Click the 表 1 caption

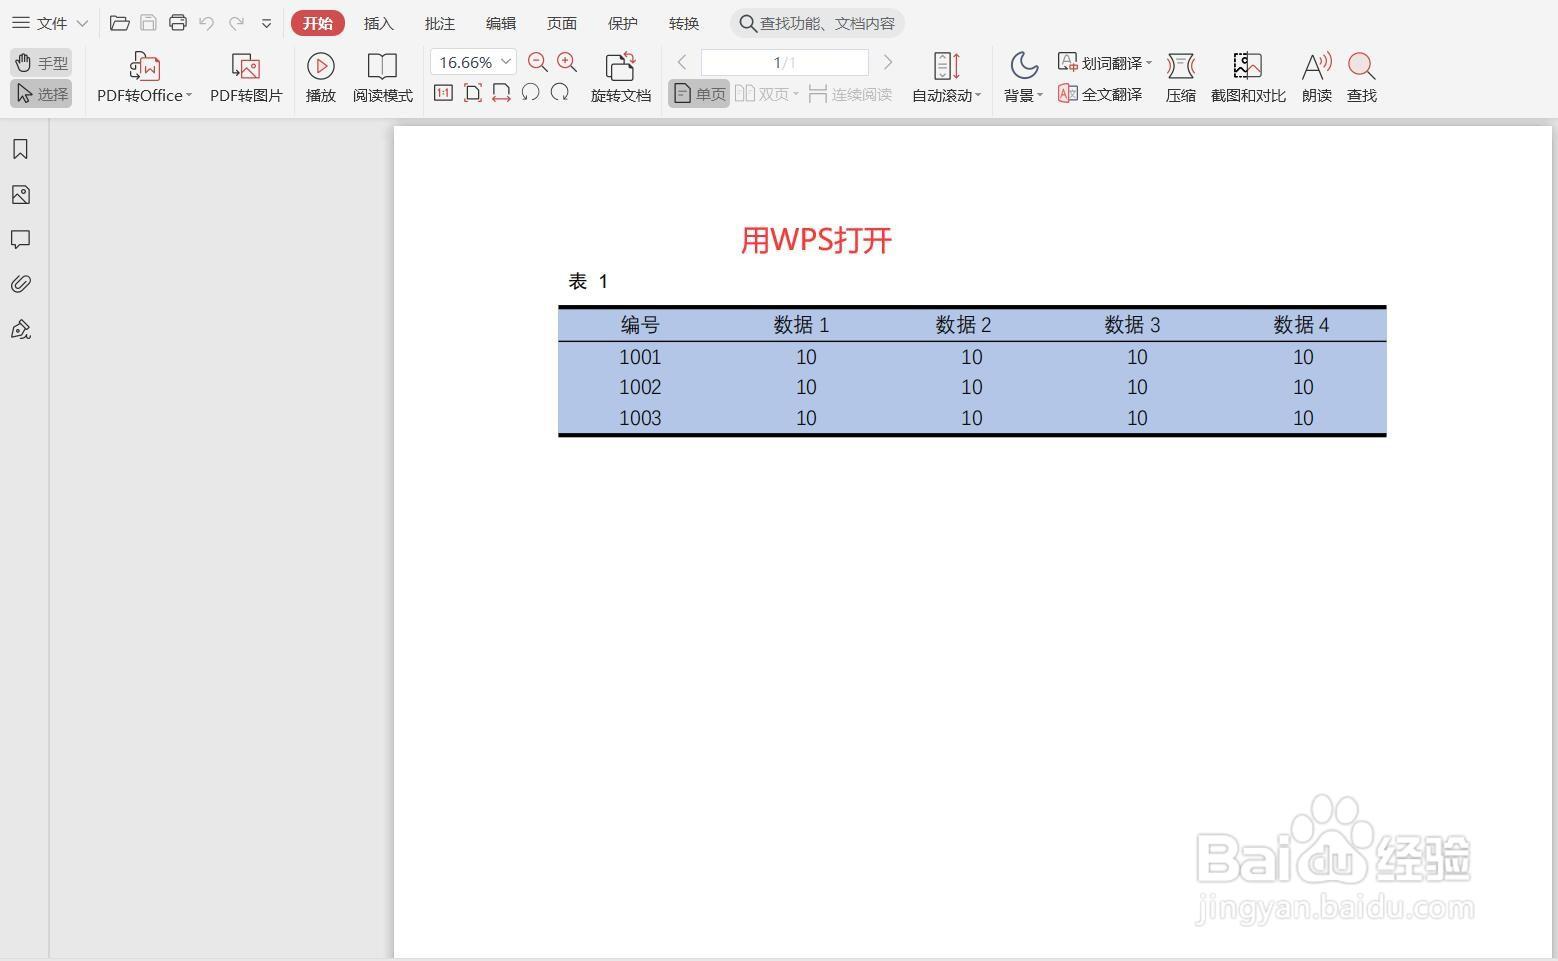(x=588, y=281)
